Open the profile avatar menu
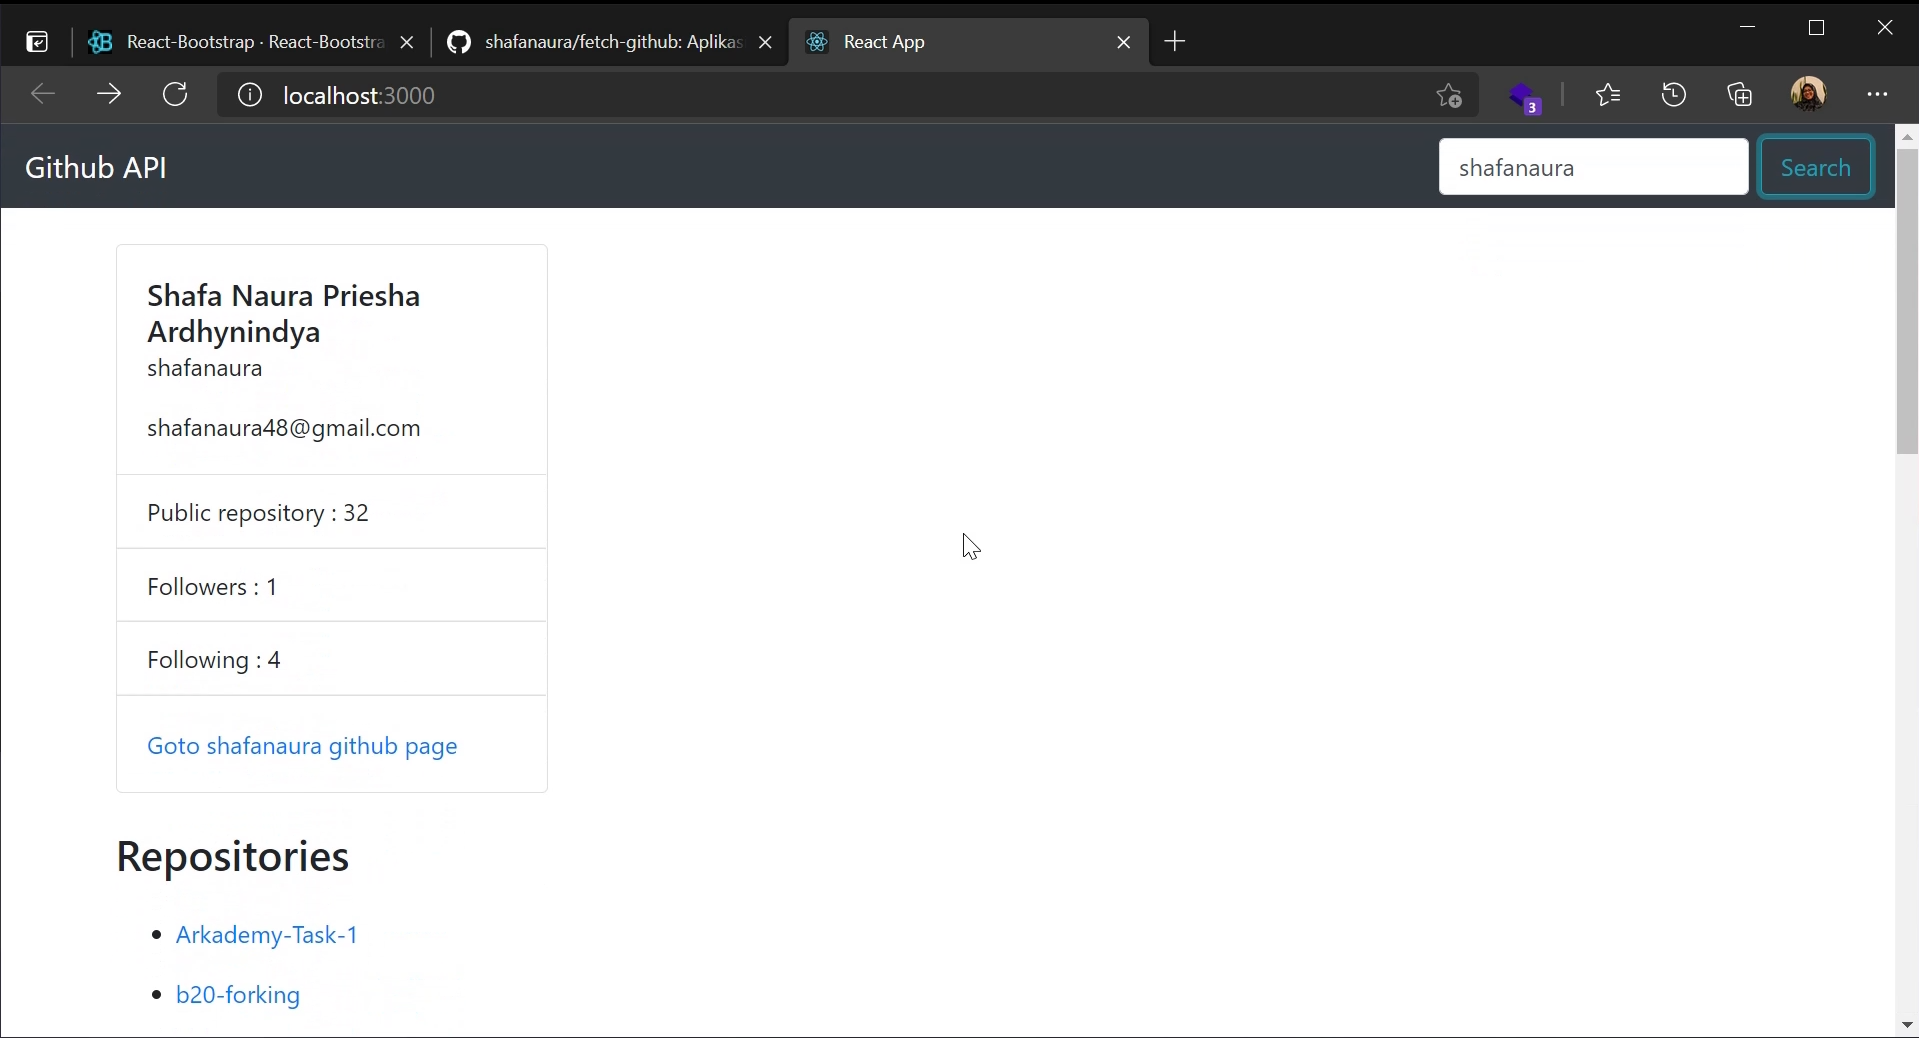Image resolution: width=1919 pixels, height=1038 pixels. pyautogui.click(x=1808, y=95)
